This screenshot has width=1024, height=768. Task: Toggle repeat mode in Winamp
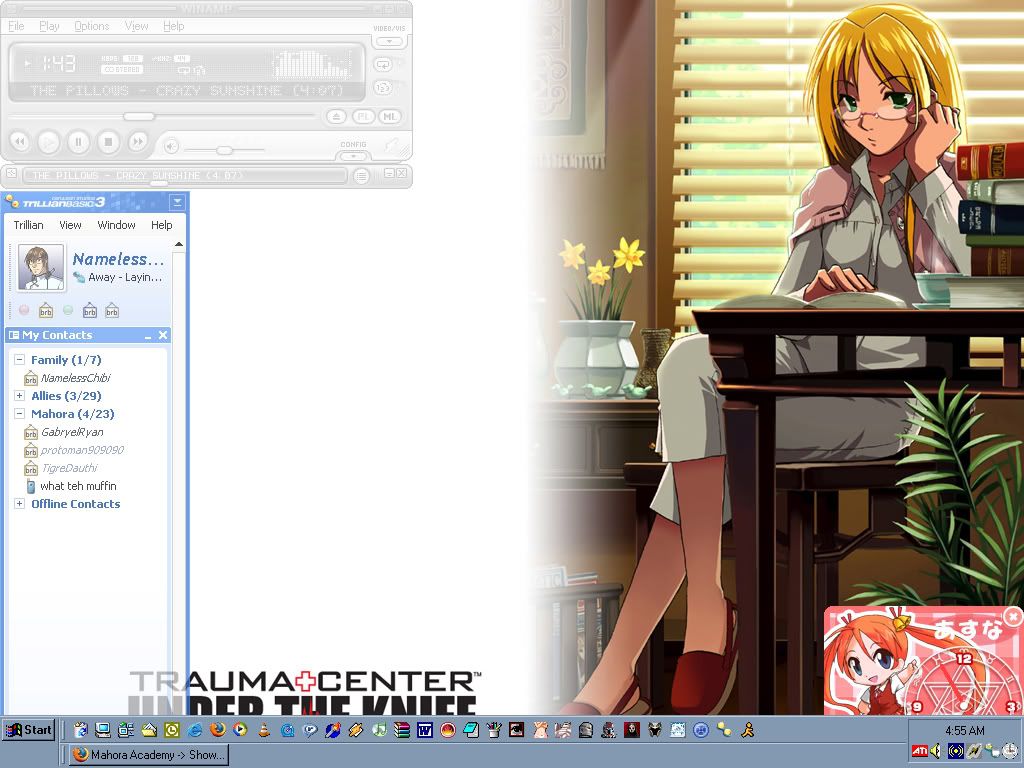point(383,65)
